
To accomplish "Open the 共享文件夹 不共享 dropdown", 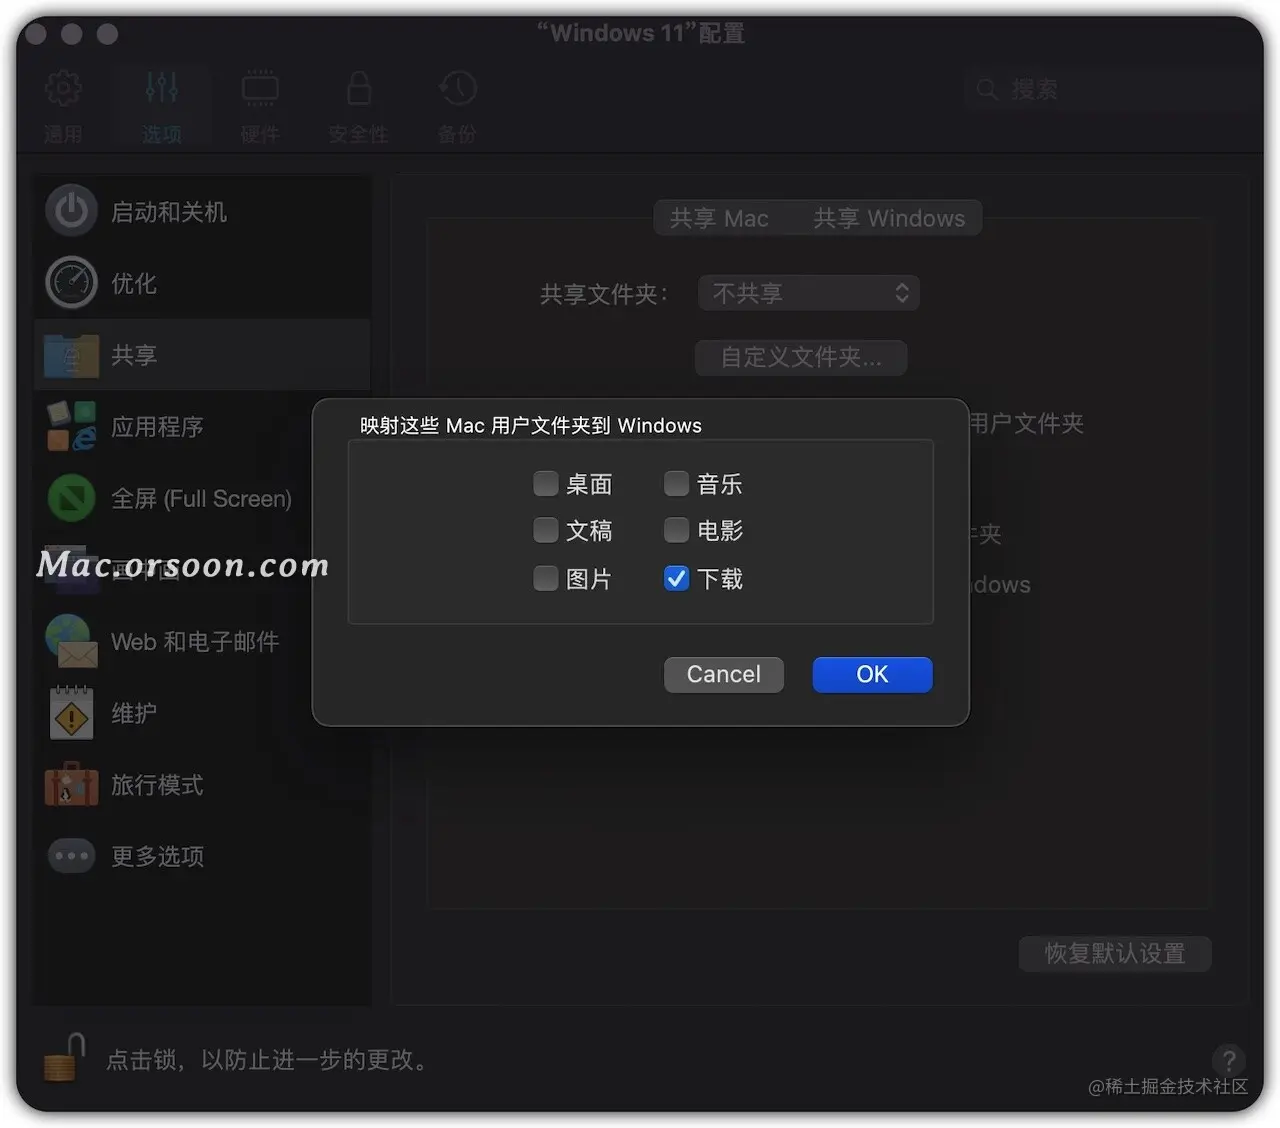I will 808,293.
